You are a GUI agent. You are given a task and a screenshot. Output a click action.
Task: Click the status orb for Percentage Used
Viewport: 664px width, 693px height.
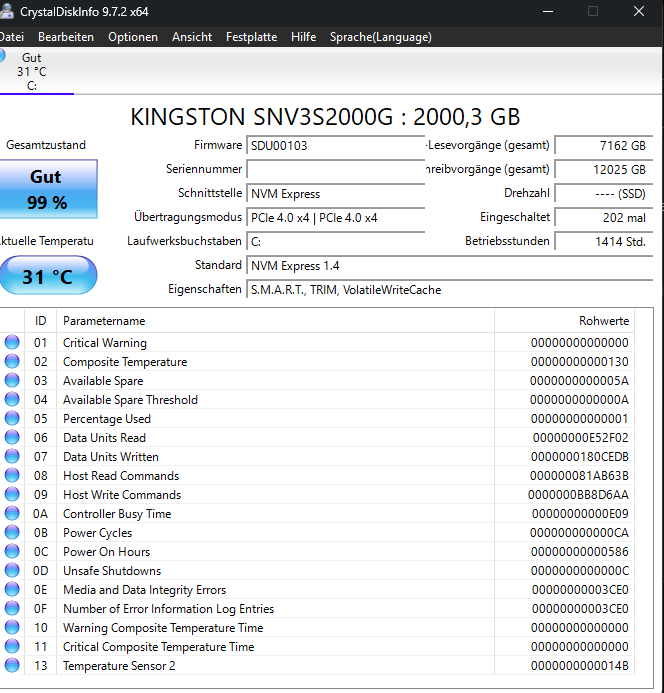[x=12, y=418]
